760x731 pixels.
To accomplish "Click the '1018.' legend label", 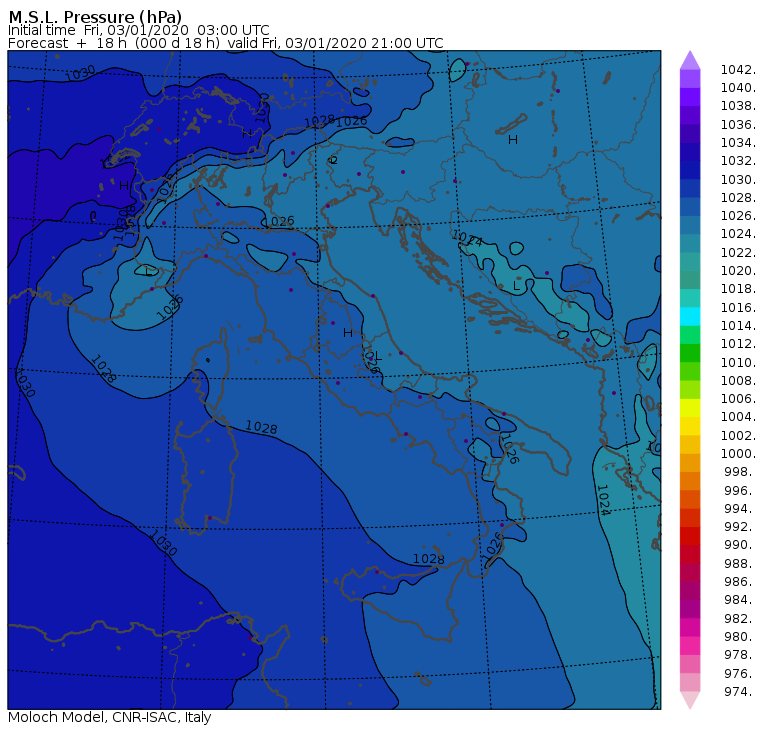I will point(738,289).
